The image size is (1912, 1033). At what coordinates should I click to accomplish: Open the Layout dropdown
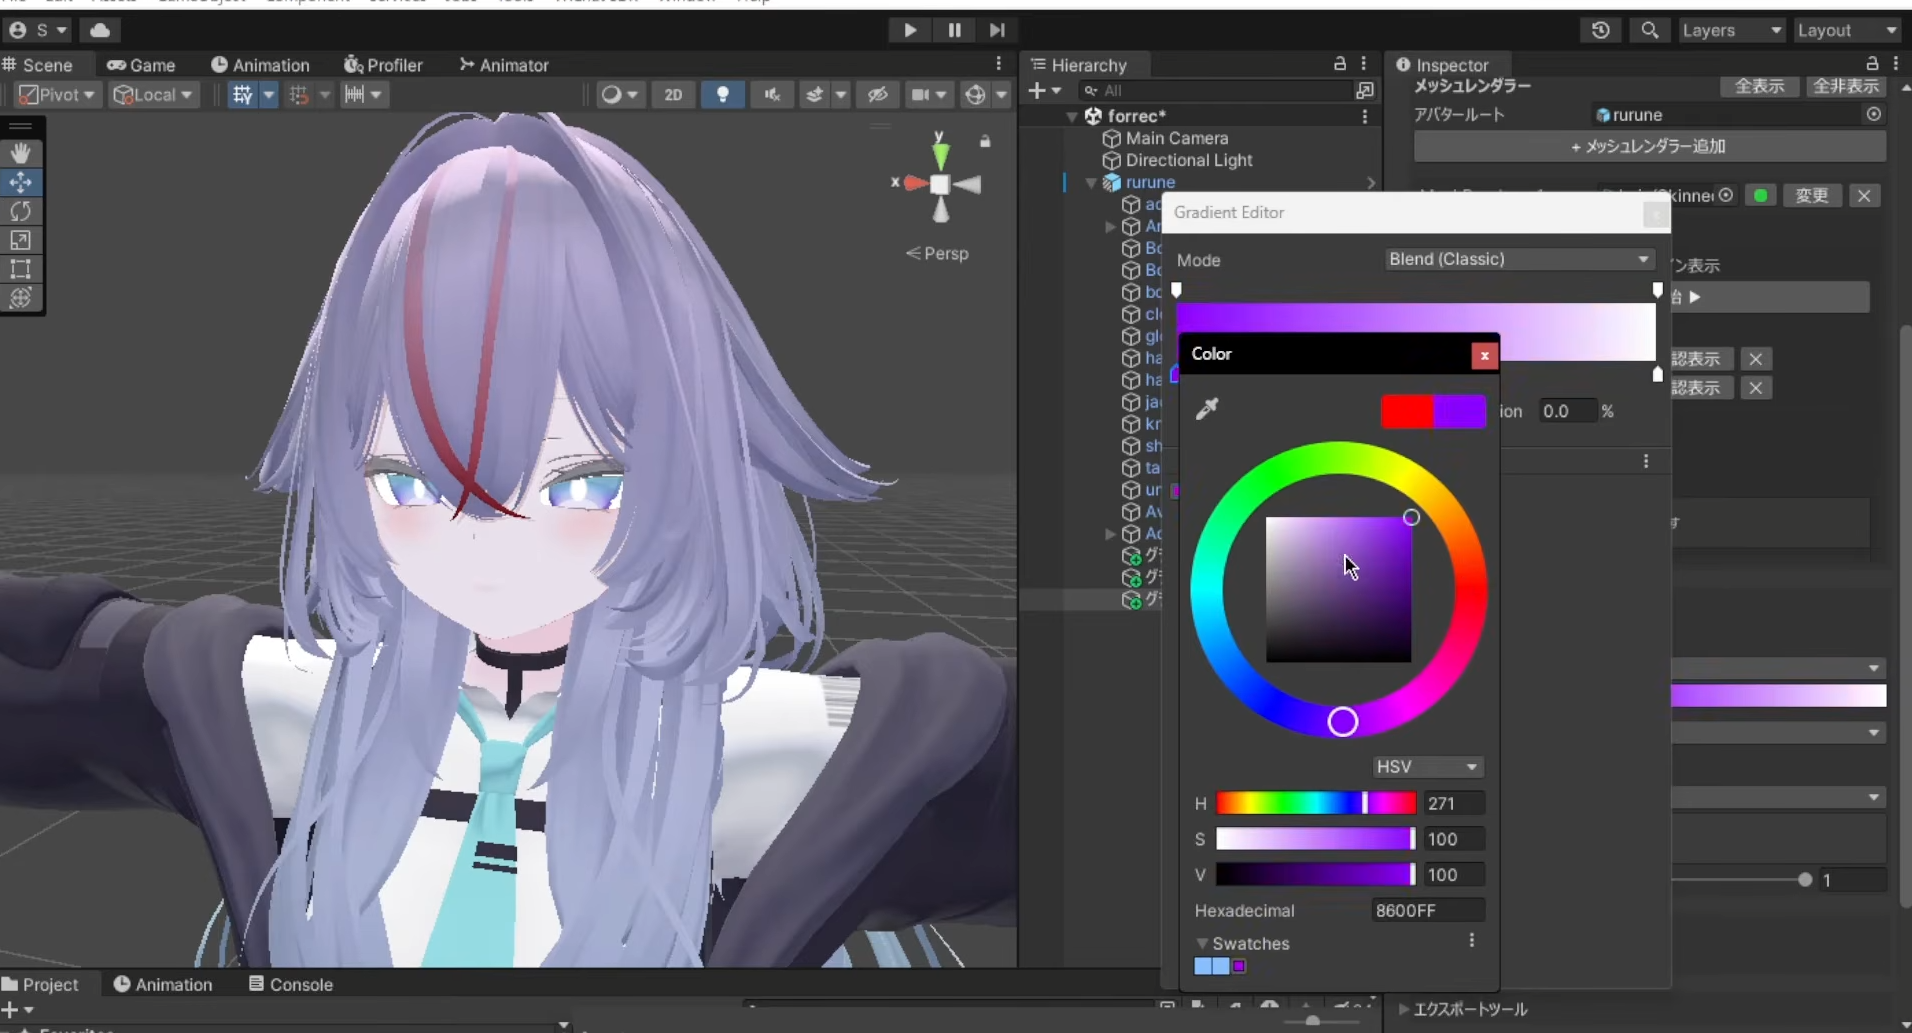click(1846, 30)
